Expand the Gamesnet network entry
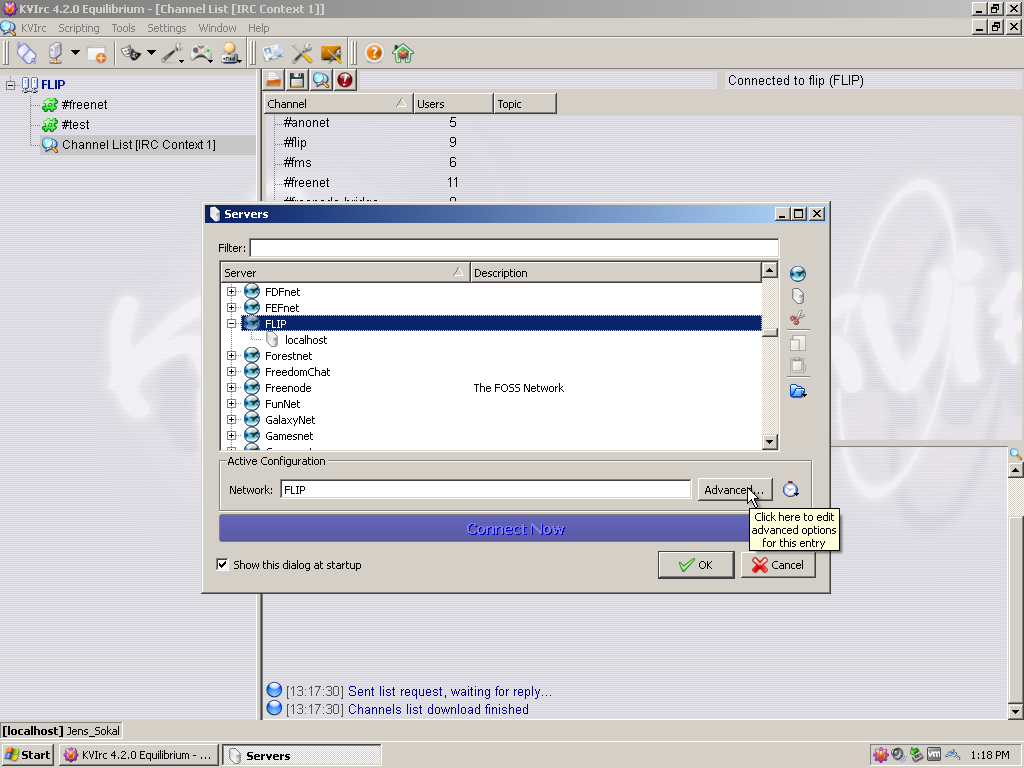 tap(231, 435)
